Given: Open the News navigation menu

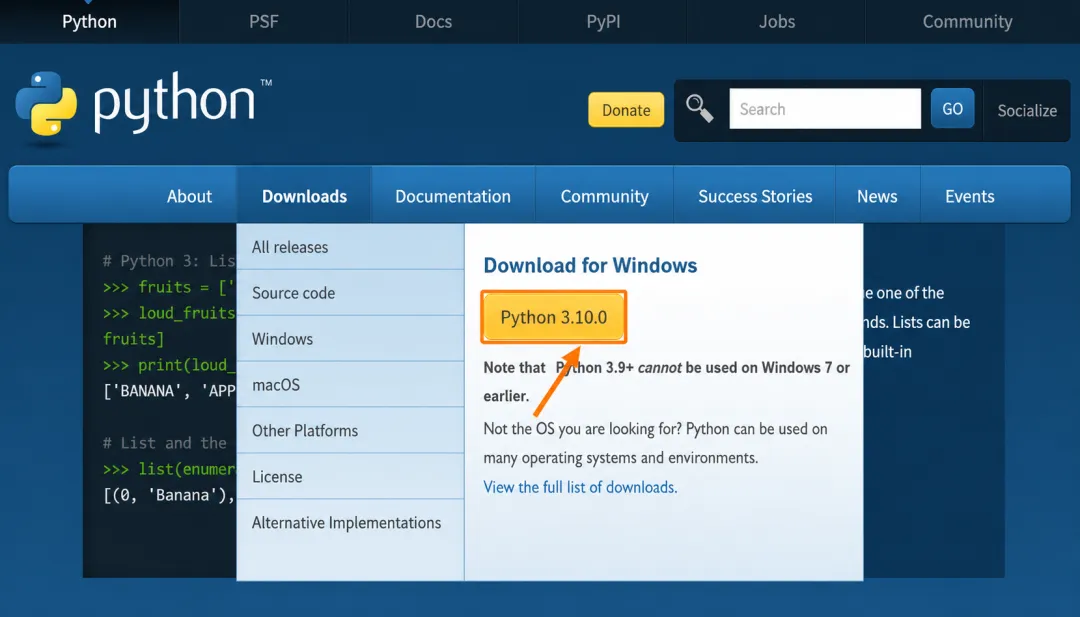Looking at the screenshot, I should [877, 196].
